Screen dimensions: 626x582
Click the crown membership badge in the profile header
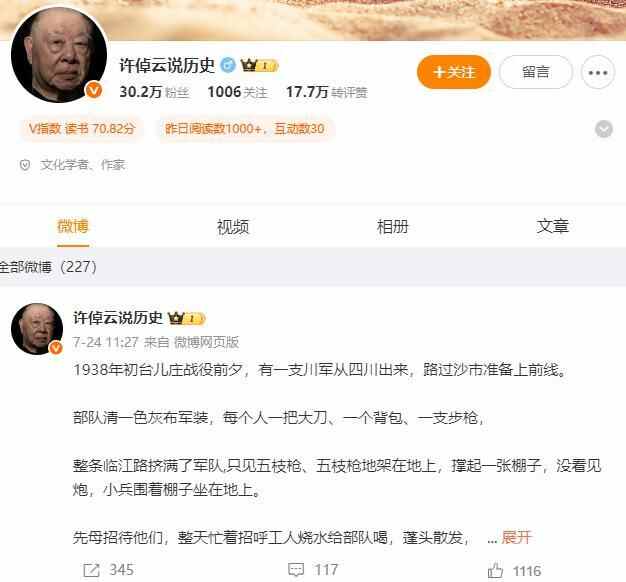point(259,65)
